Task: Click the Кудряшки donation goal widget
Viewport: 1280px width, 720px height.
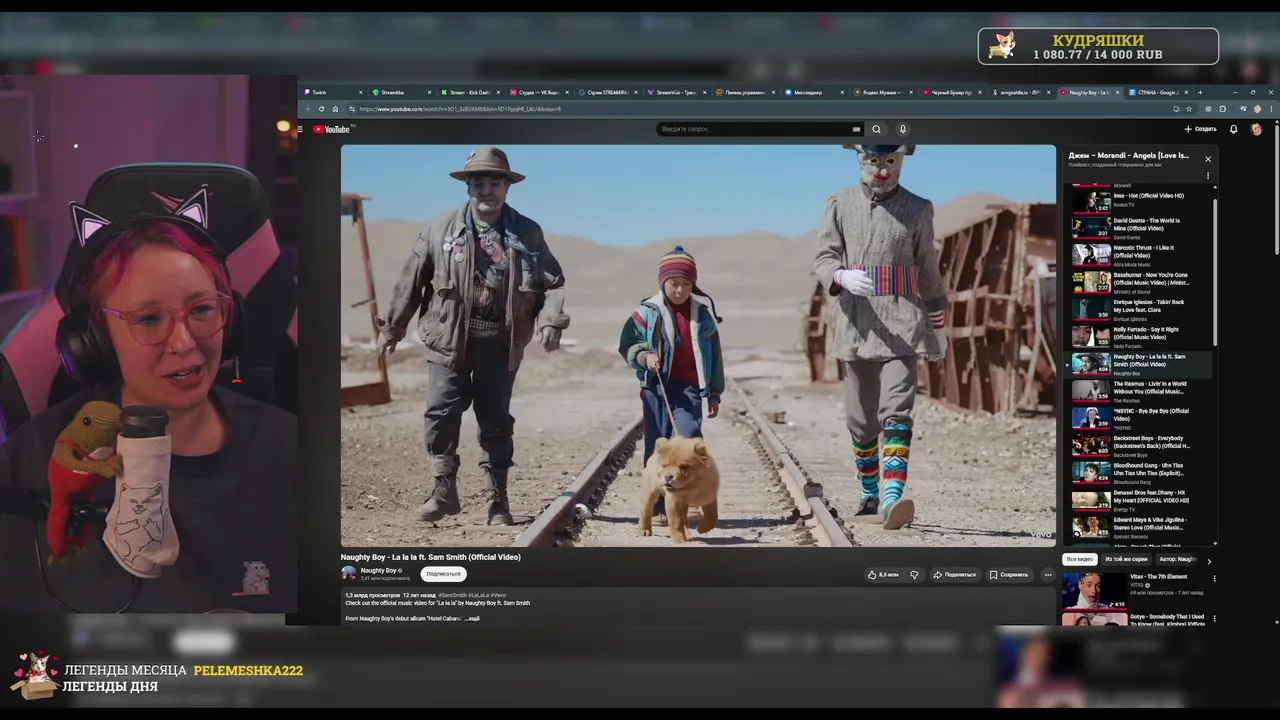Action: point(1098,46)
